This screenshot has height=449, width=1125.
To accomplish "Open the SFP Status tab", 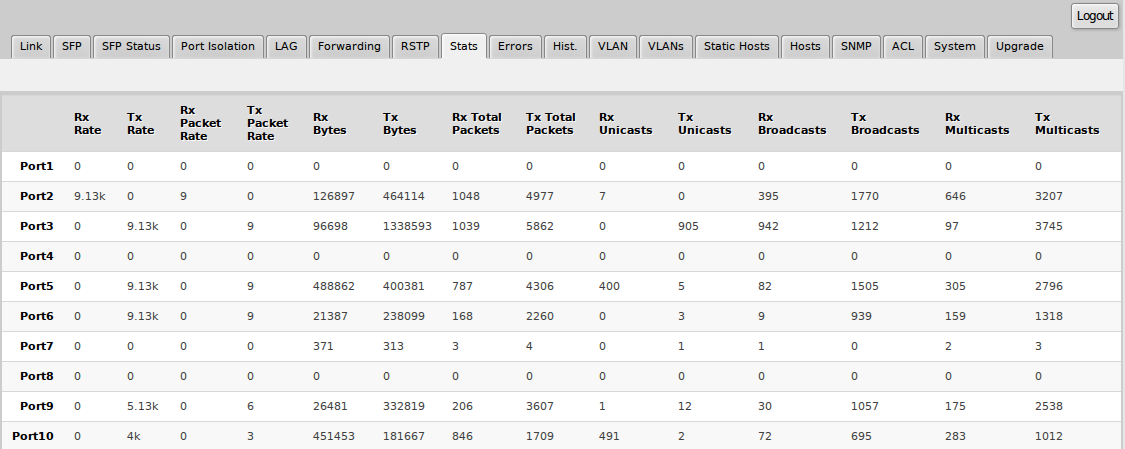I will [x=131, y=46].
